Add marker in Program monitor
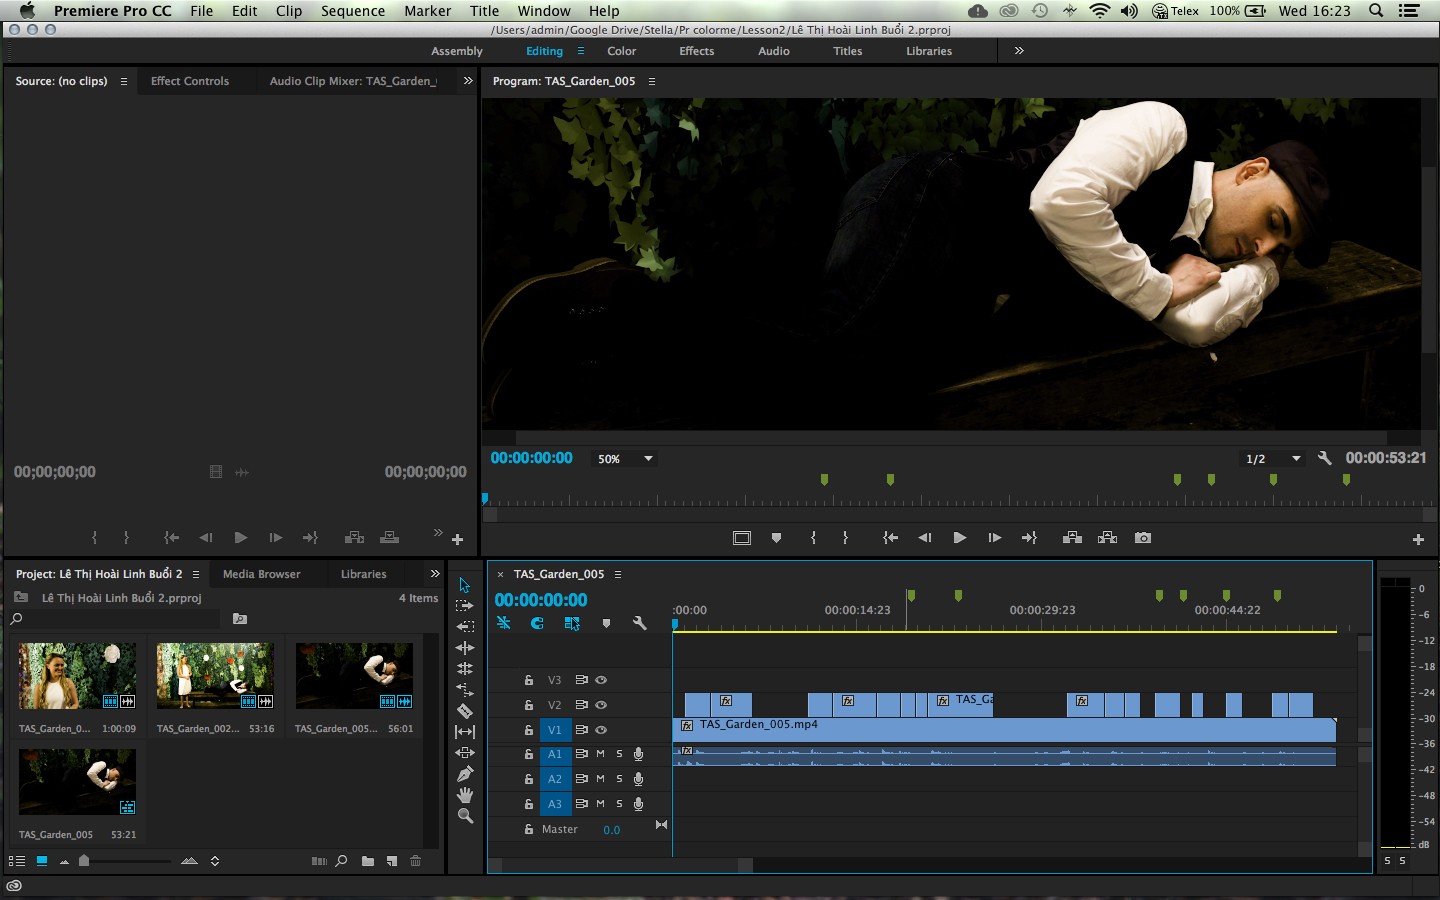This screenshot has height=900, width=1440. tap(776, 538)
